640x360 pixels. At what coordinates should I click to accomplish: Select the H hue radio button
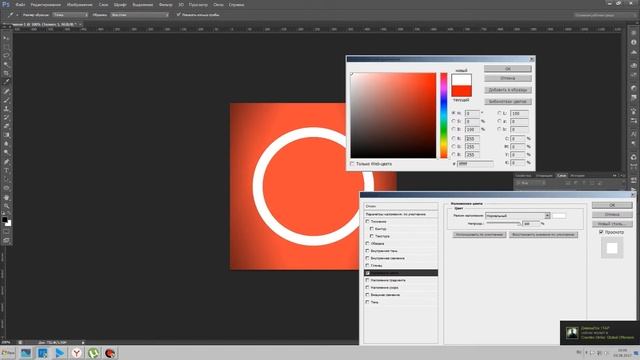453,113
